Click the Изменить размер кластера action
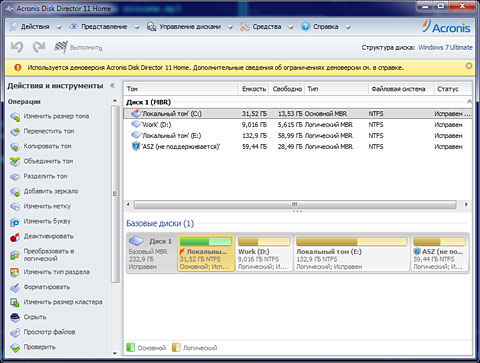The width and height of the screenshot is (480, 363). click(x=63, y=302)
